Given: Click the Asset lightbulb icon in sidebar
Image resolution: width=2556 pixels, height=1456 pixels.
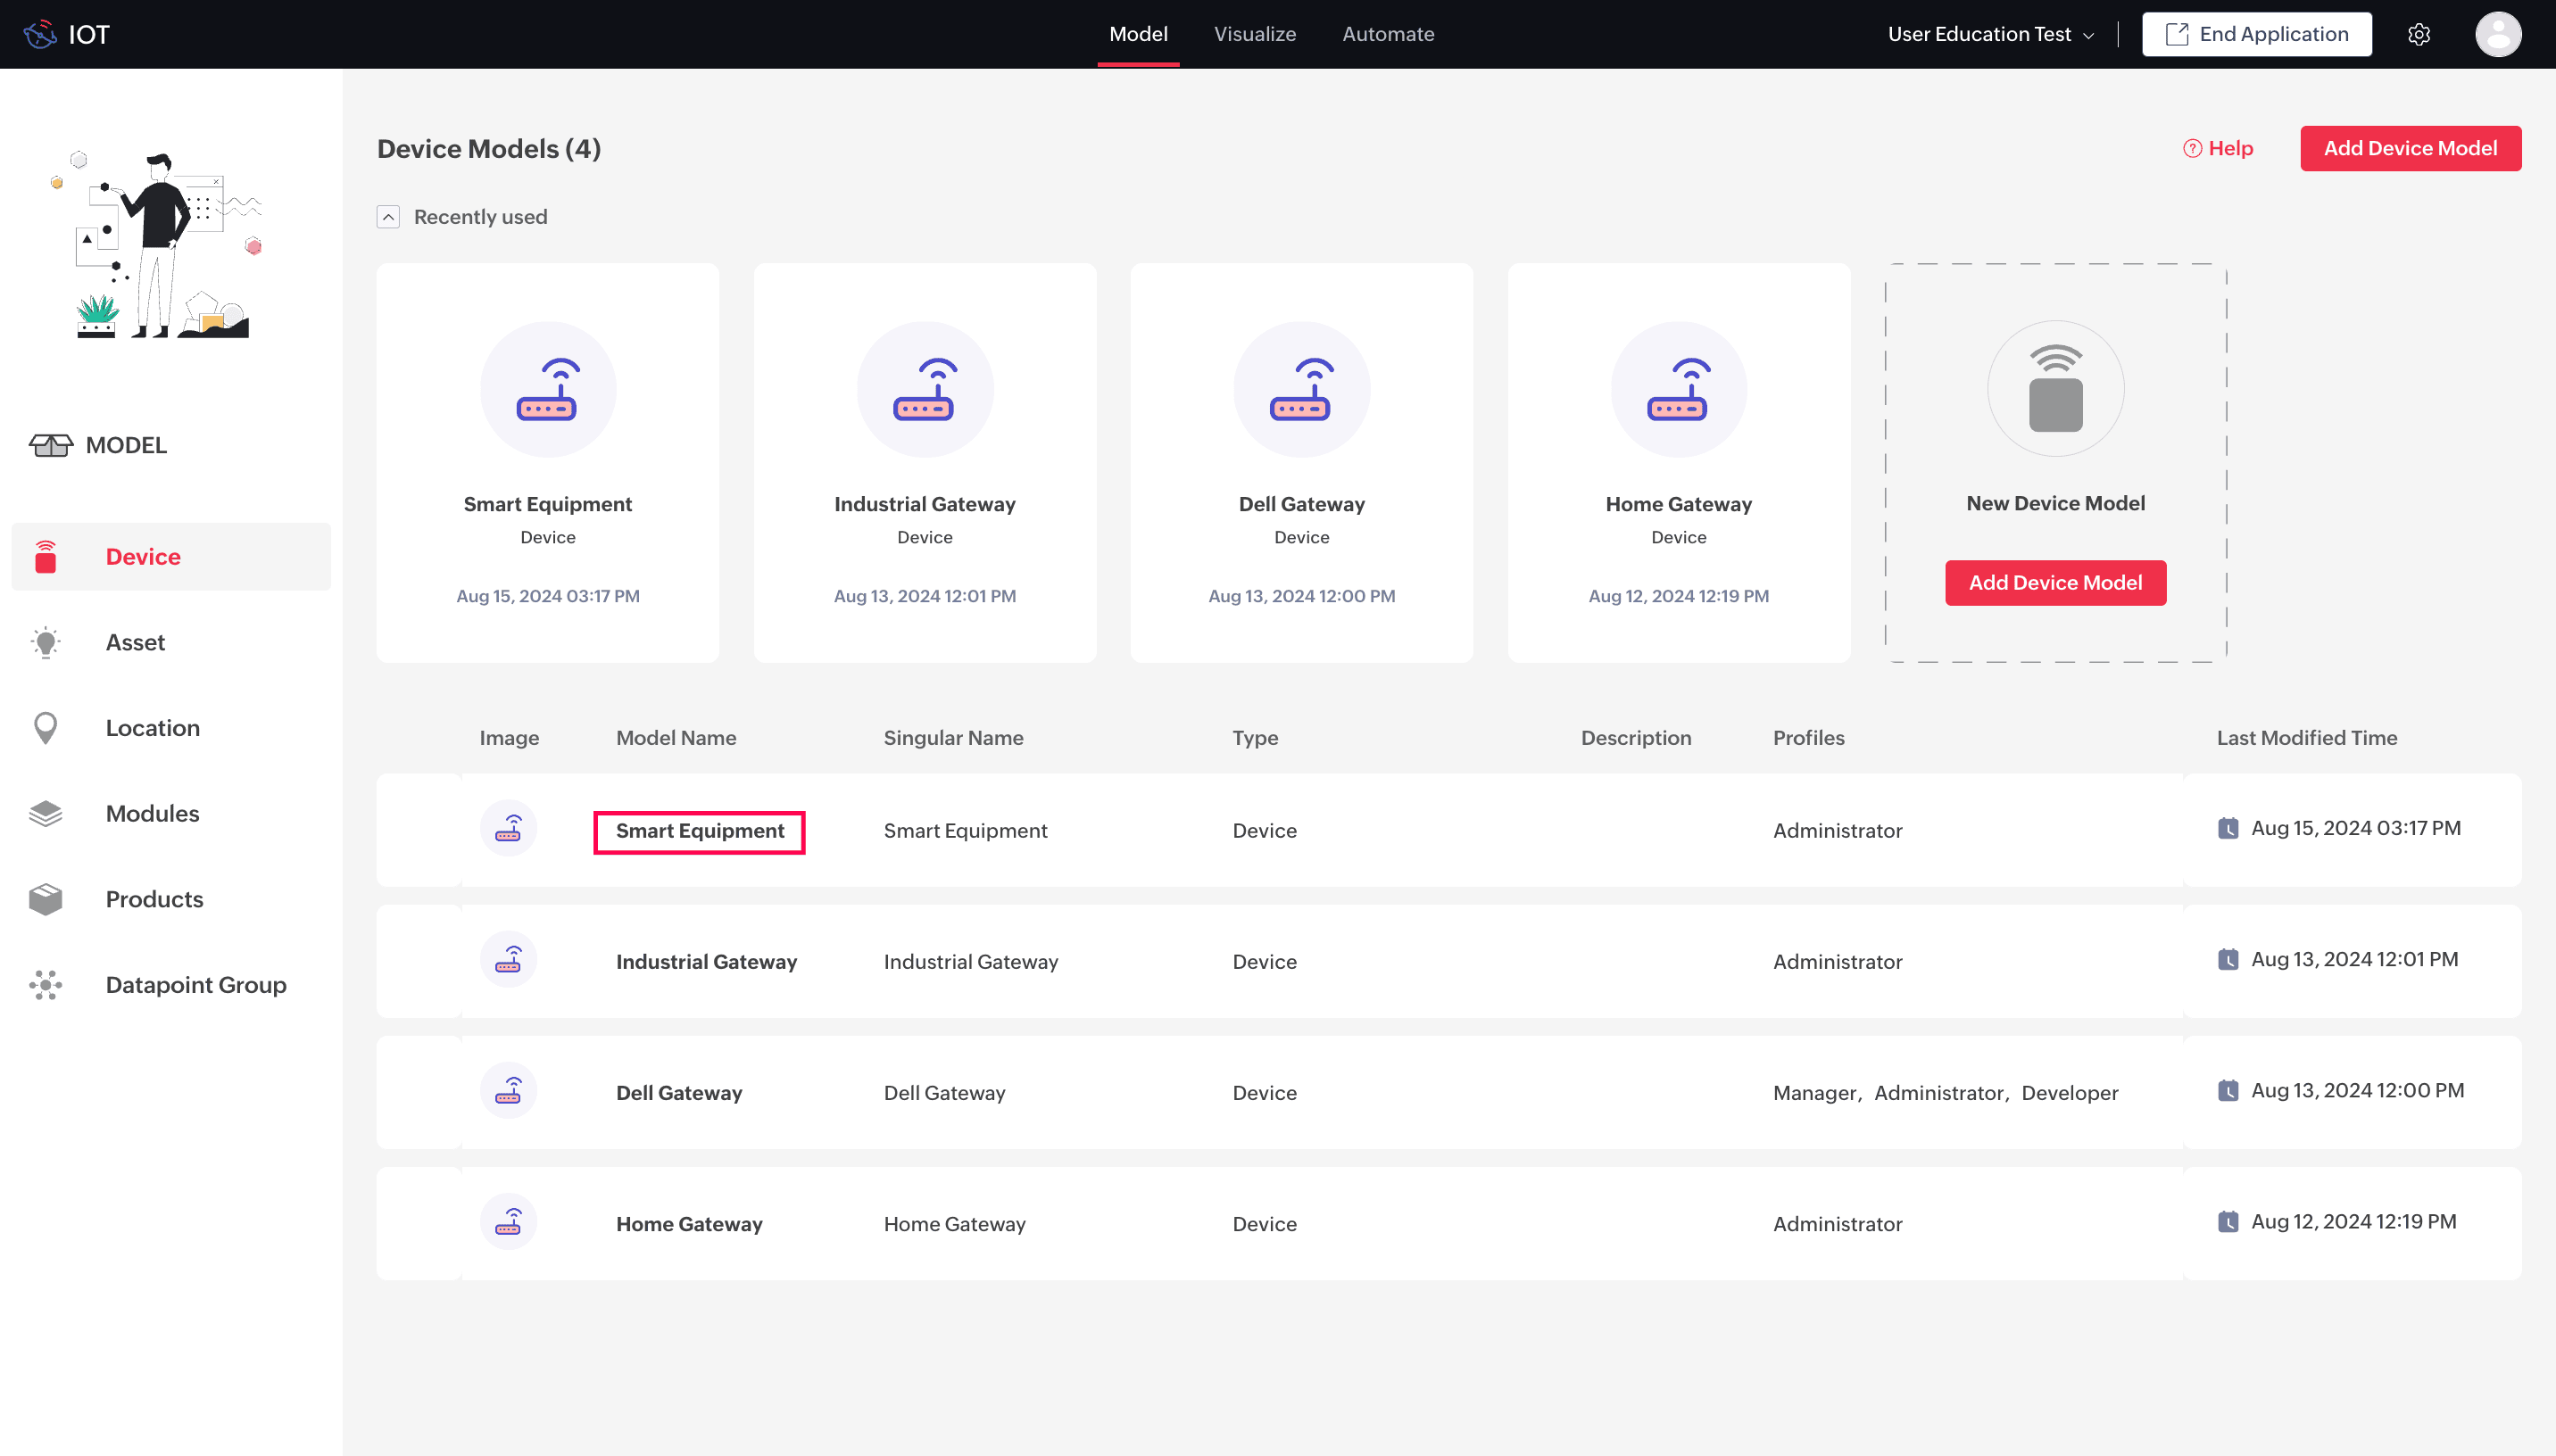Looking at the screenshot, I should pyautogui.click(x=46, y=642).
